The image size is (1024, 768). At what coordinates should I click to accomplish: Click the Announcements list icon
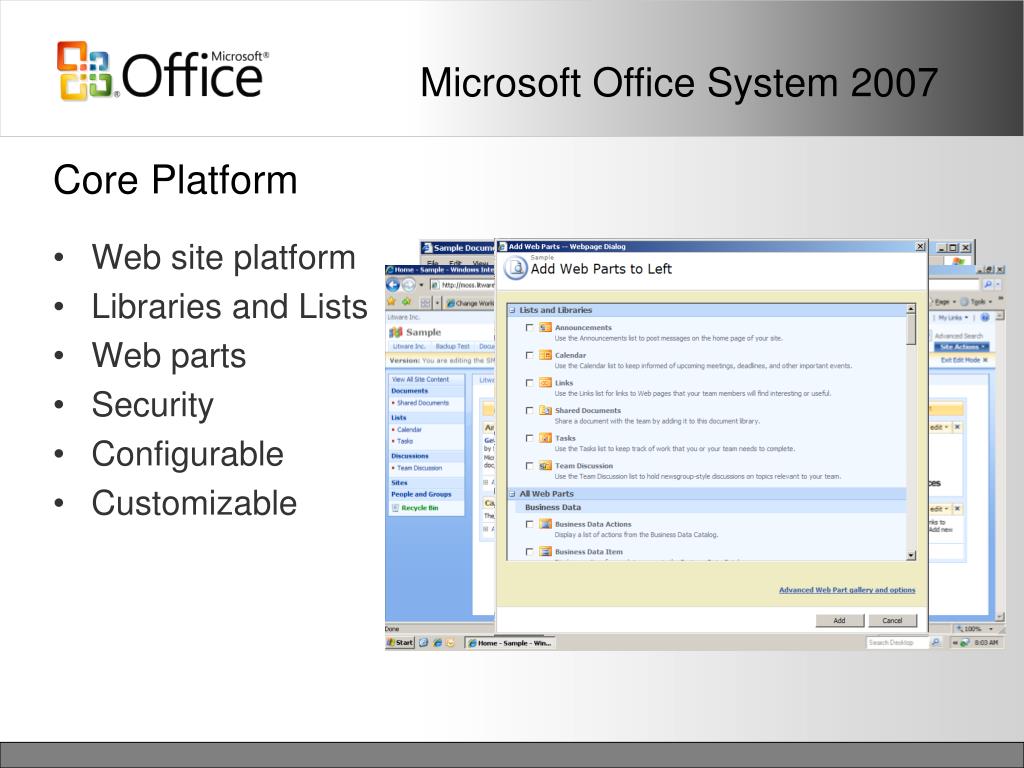(545, 327)
